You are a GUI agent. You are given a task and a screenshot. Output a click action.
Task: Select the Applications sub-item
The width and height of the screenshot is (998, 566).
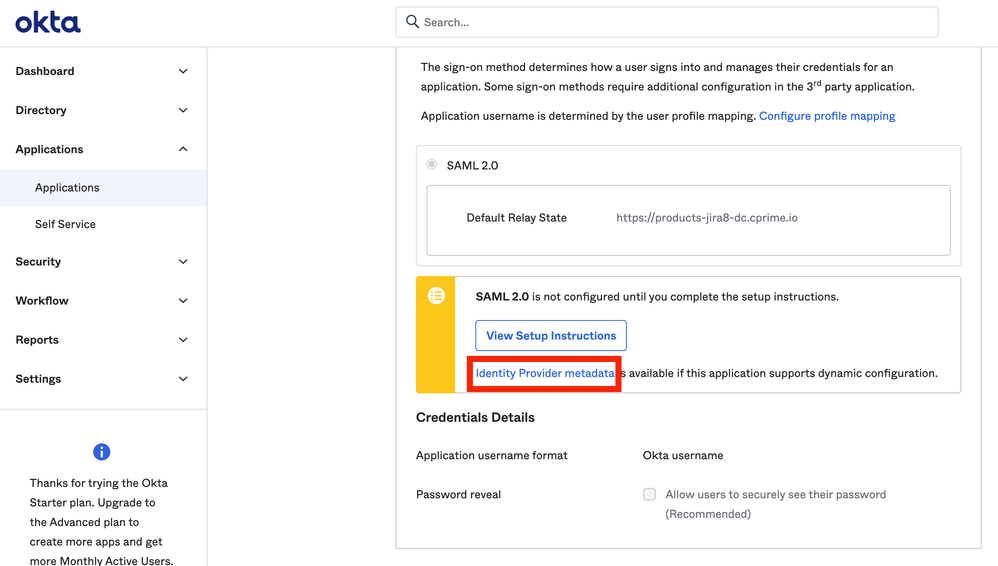(103, 187)
